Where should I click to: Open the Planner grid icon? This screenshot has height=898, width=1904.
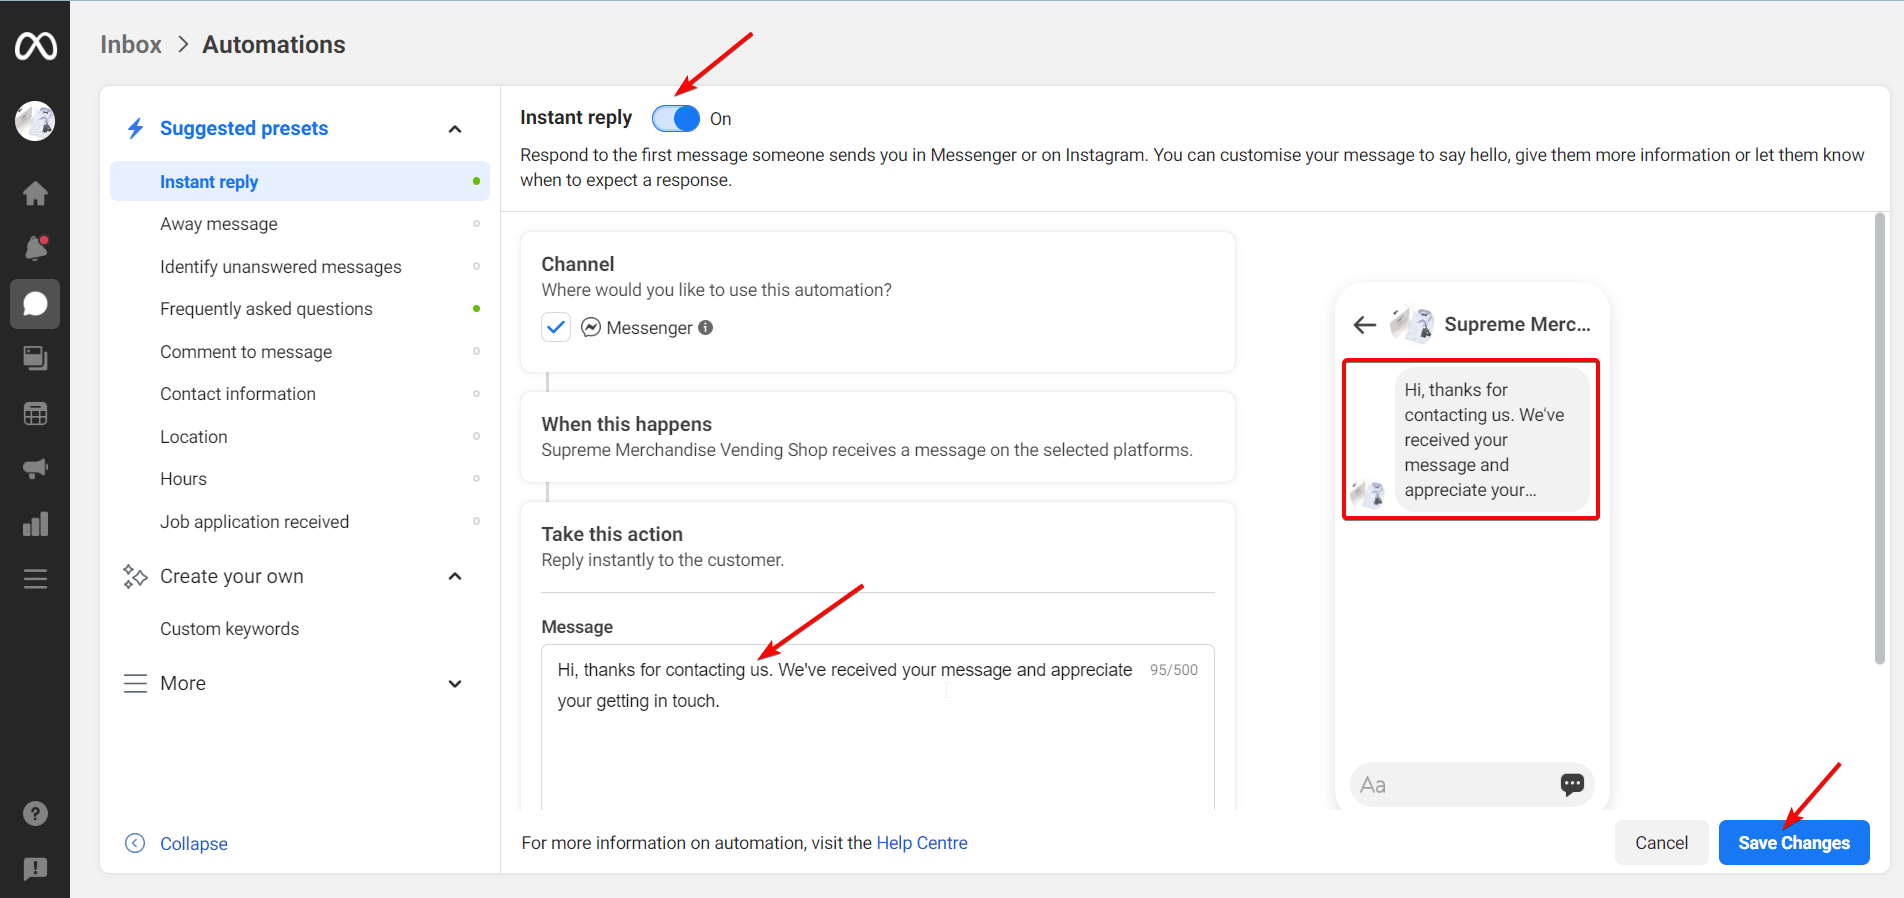tap(35, 413)
